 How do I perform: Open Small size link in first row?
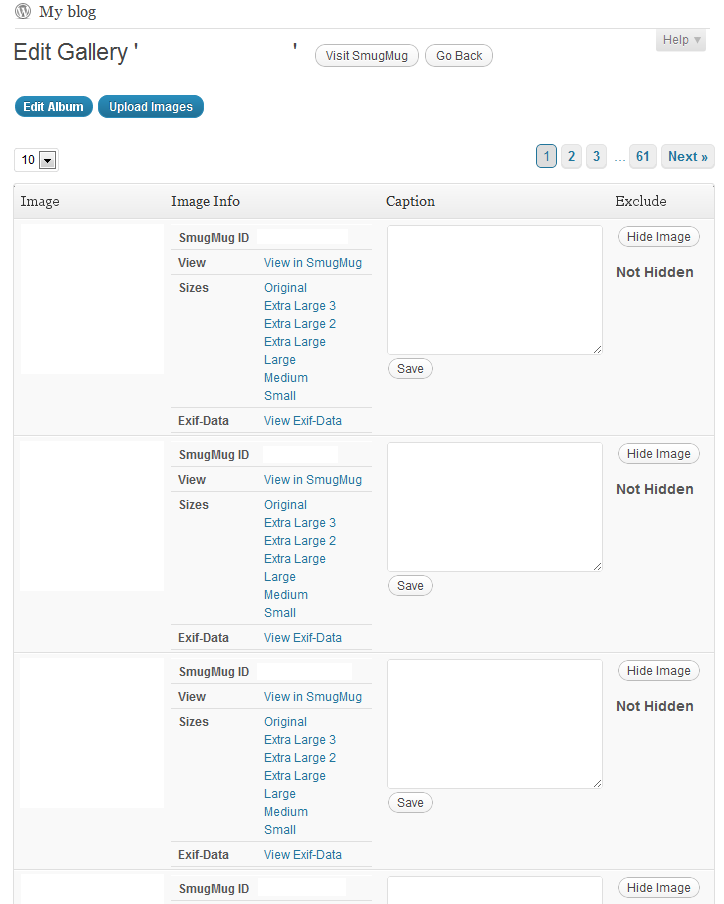[280, 396]
